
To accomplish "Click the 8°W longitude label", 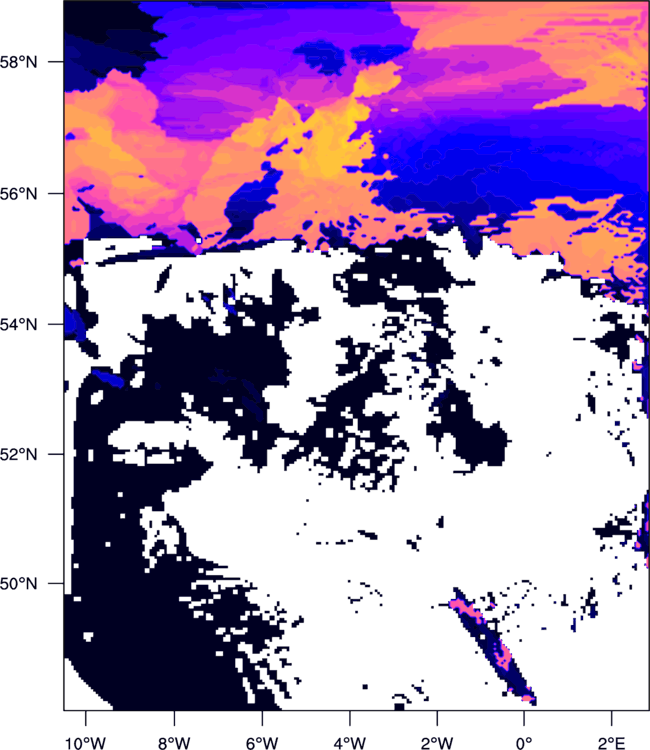I will [x=174, y=743].
